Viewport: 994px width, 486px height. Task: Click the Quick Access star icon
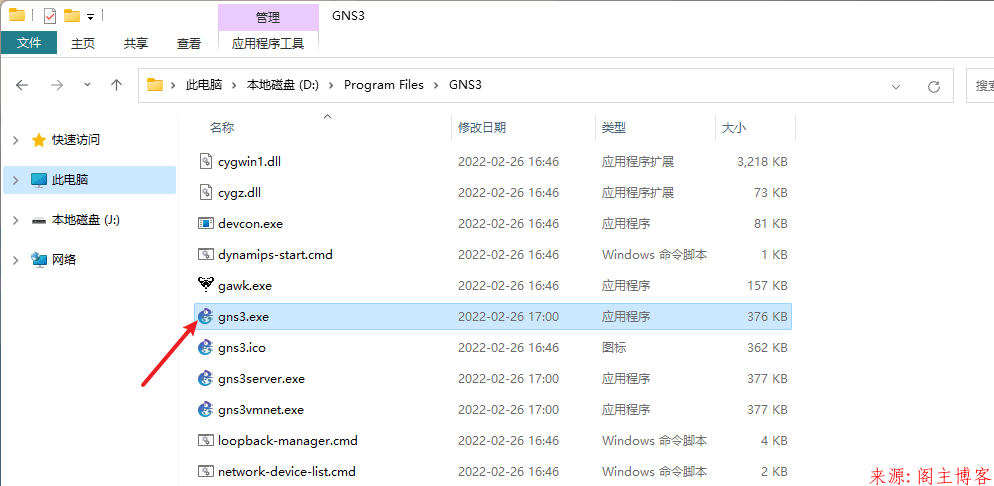tap(39, 140)
